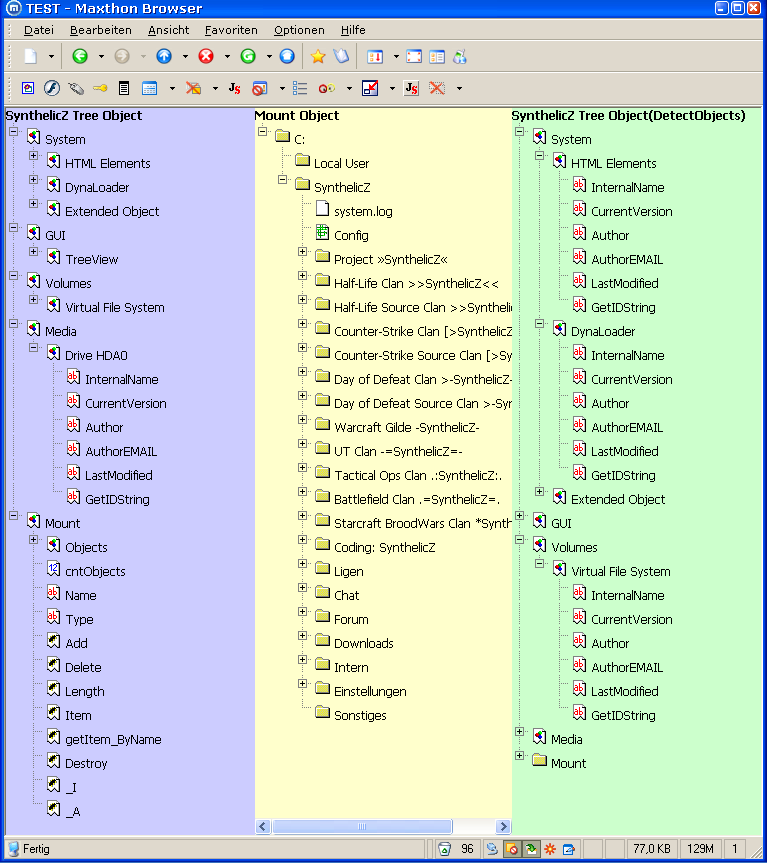Image resolution: width=767 pixels, height=863 pixels.
Task: Click the cleanup broom toolbar icon
Action: (x=460, y=56)
